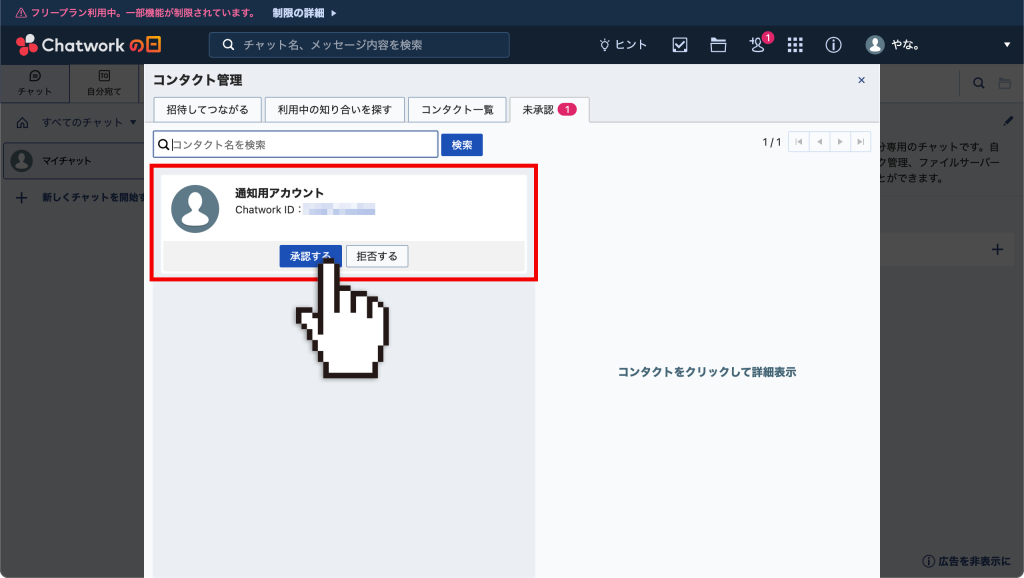This screenshot has width=1024, height=578.
Task: Select the 自分宛て sidebar tab
Action: pyautogui.click(x=103, y=83)
